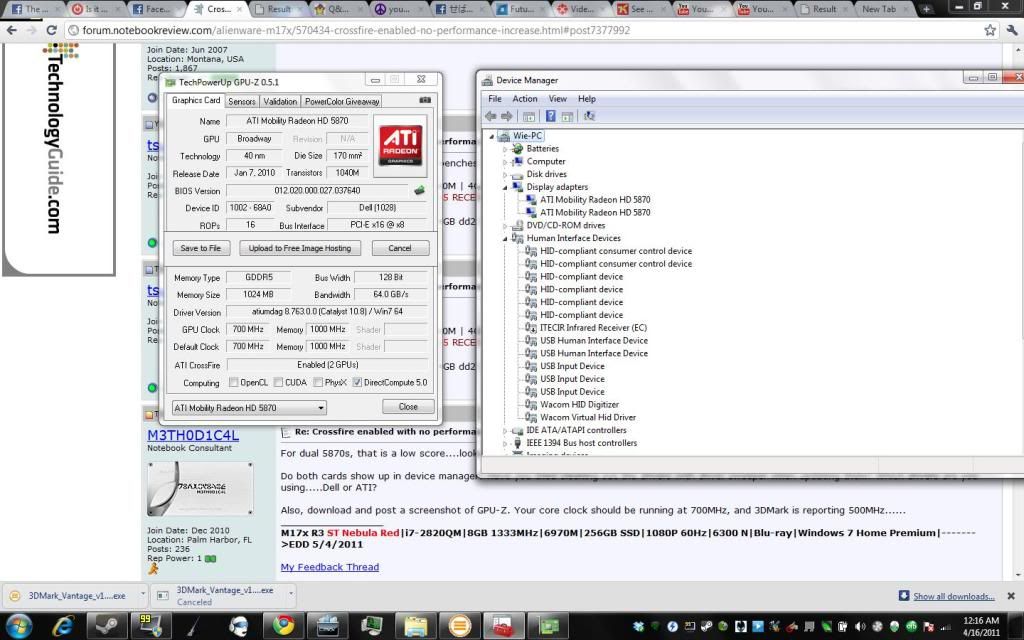Open Windows Explorer folder in taskbar

click(x=416, y=626)
